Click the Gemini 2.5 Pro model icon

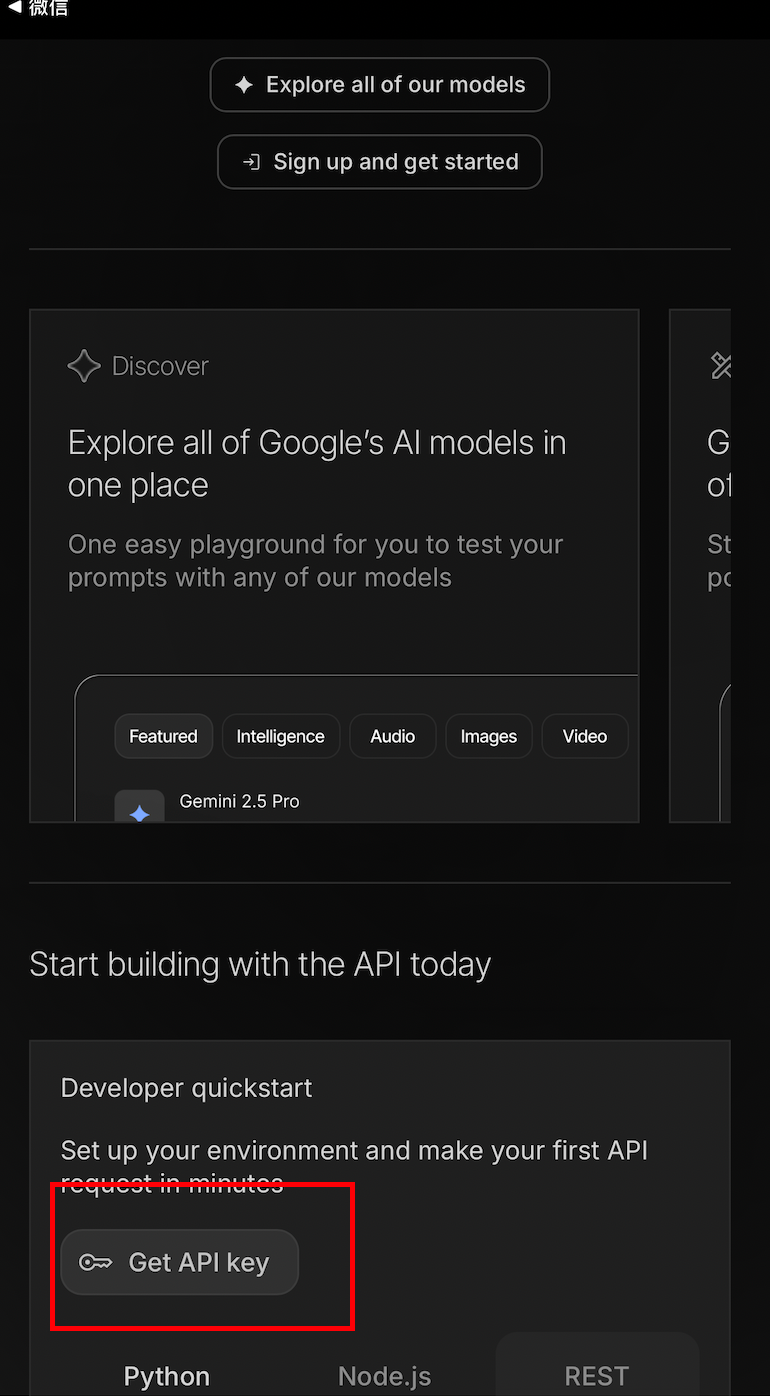139,809
